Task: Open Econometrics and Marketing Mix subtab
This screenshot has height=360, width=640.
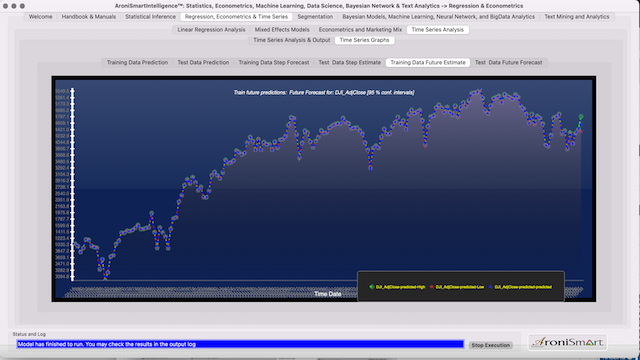Action: coord(360,30)
